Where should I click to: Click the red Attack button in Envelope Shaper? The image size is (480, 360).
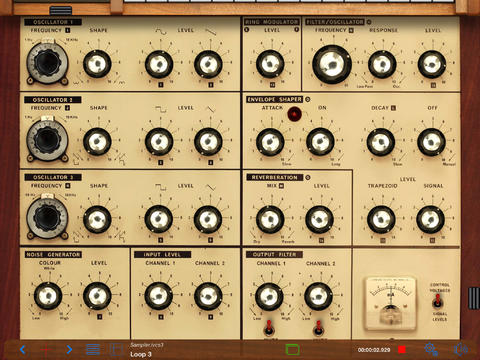click(x=295, y=114)
